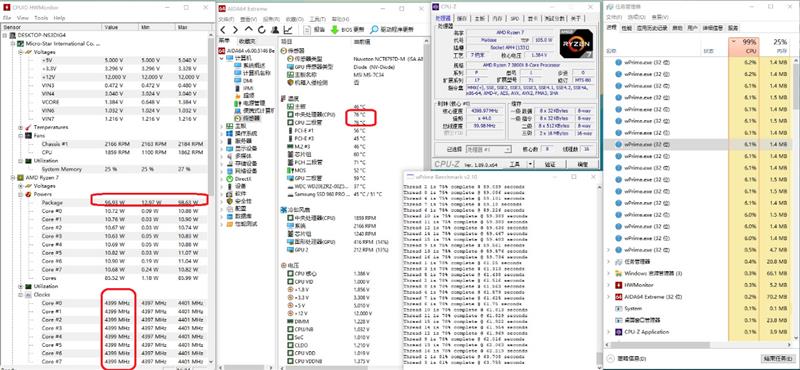Collapse the Clocks node in HWMonitor

[20, 295]
